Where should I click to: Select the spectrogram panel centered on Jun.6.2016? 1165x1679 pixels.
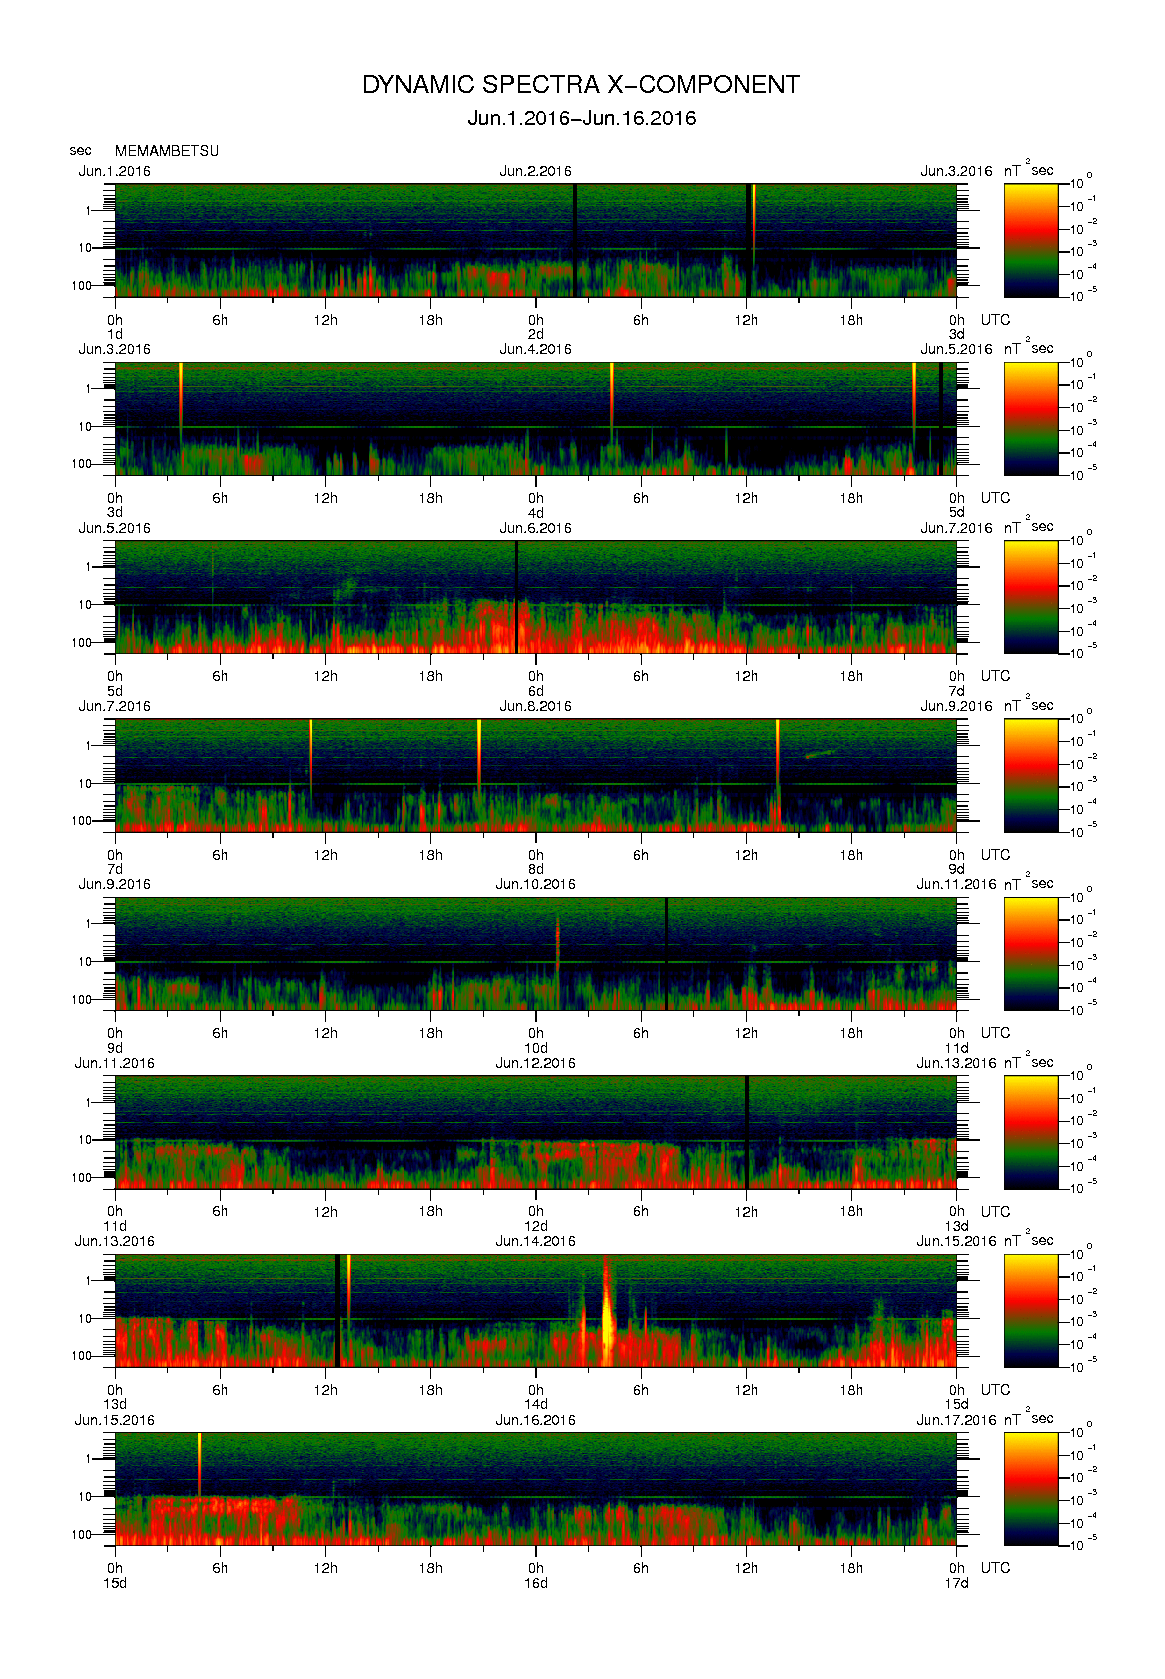[536, 597]
